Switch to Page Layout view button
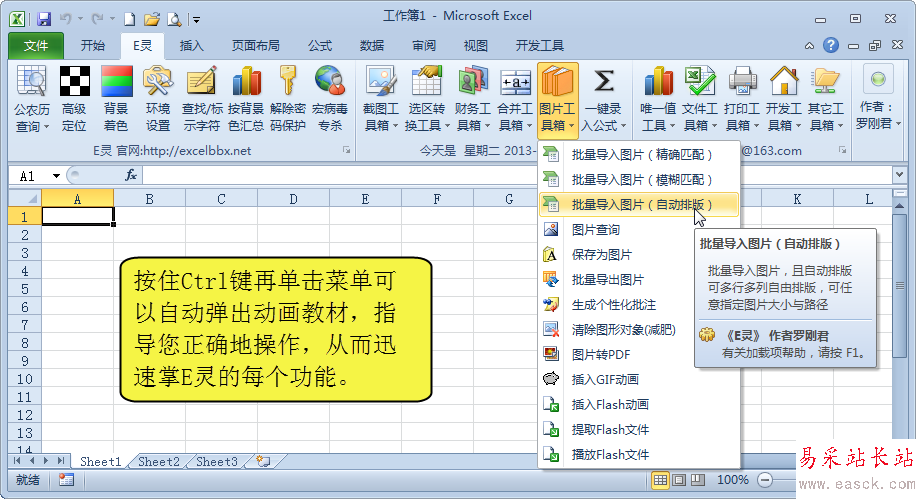 click(x=679, y=480)
